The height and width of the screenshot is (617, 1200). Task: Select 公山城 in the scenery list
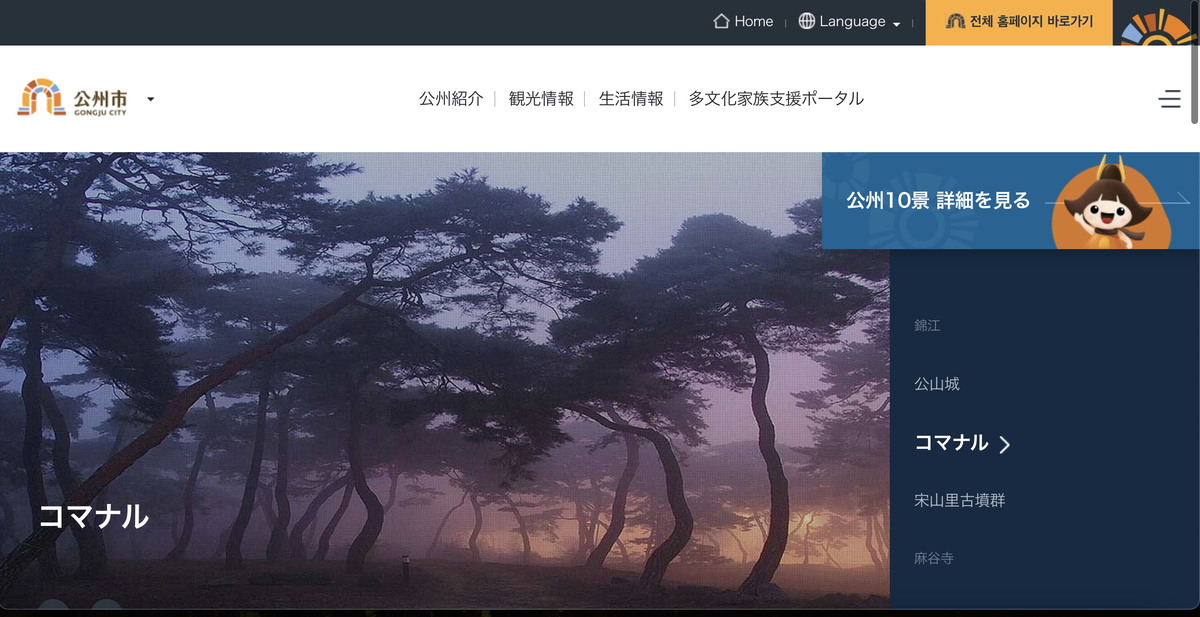coord(937,384)
